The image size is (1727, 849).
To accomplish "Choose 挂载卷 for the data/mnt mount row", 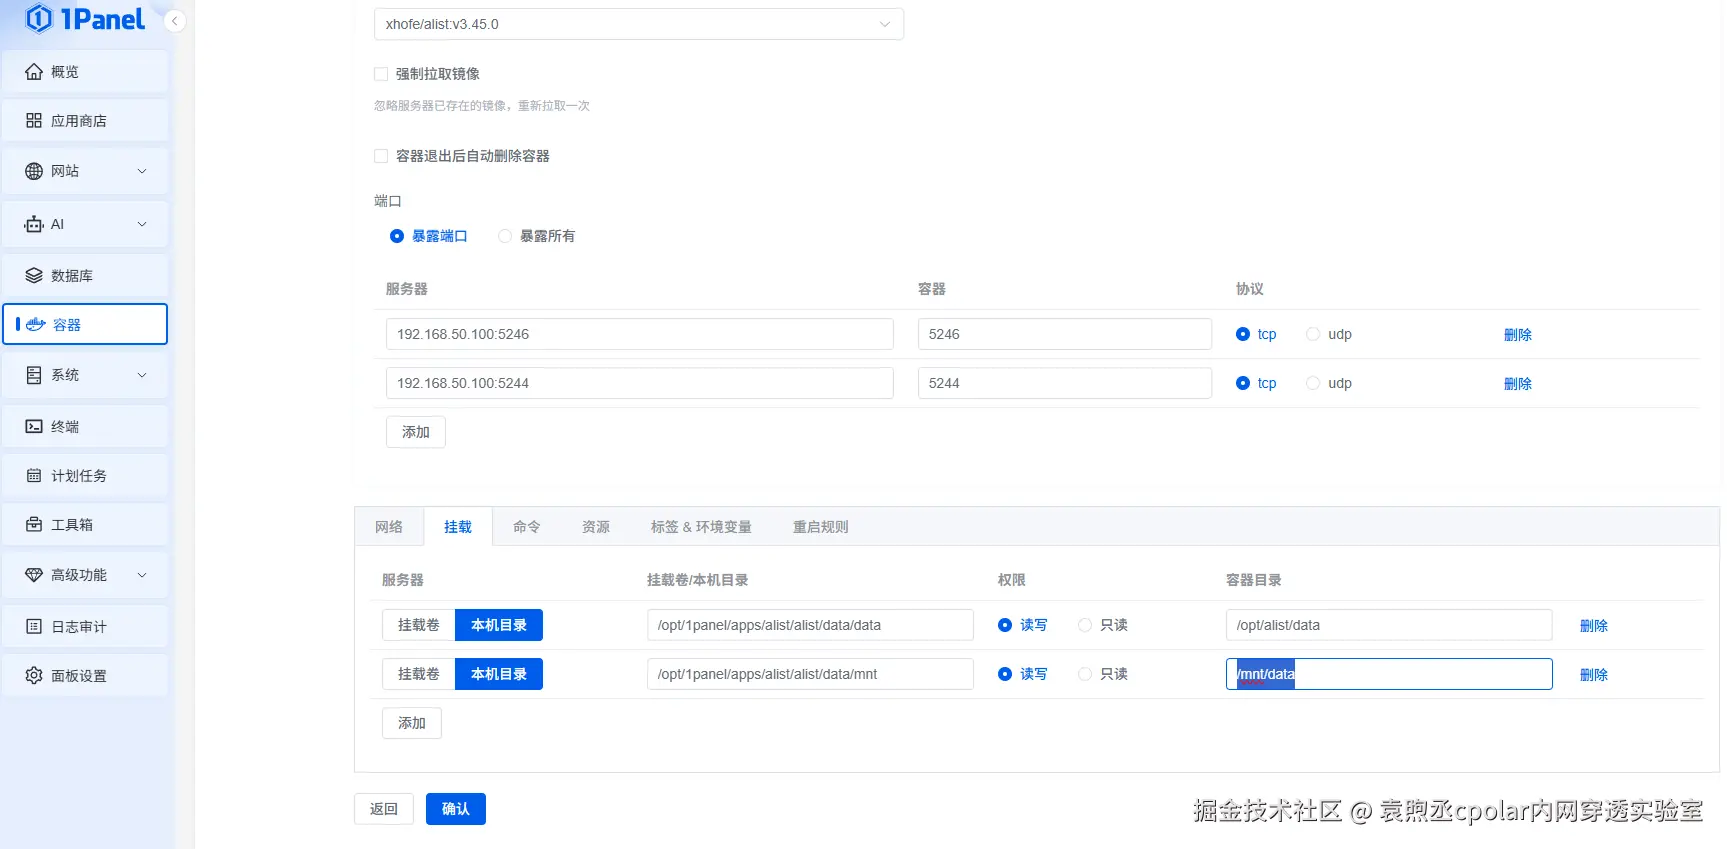I will click(419, 674).
